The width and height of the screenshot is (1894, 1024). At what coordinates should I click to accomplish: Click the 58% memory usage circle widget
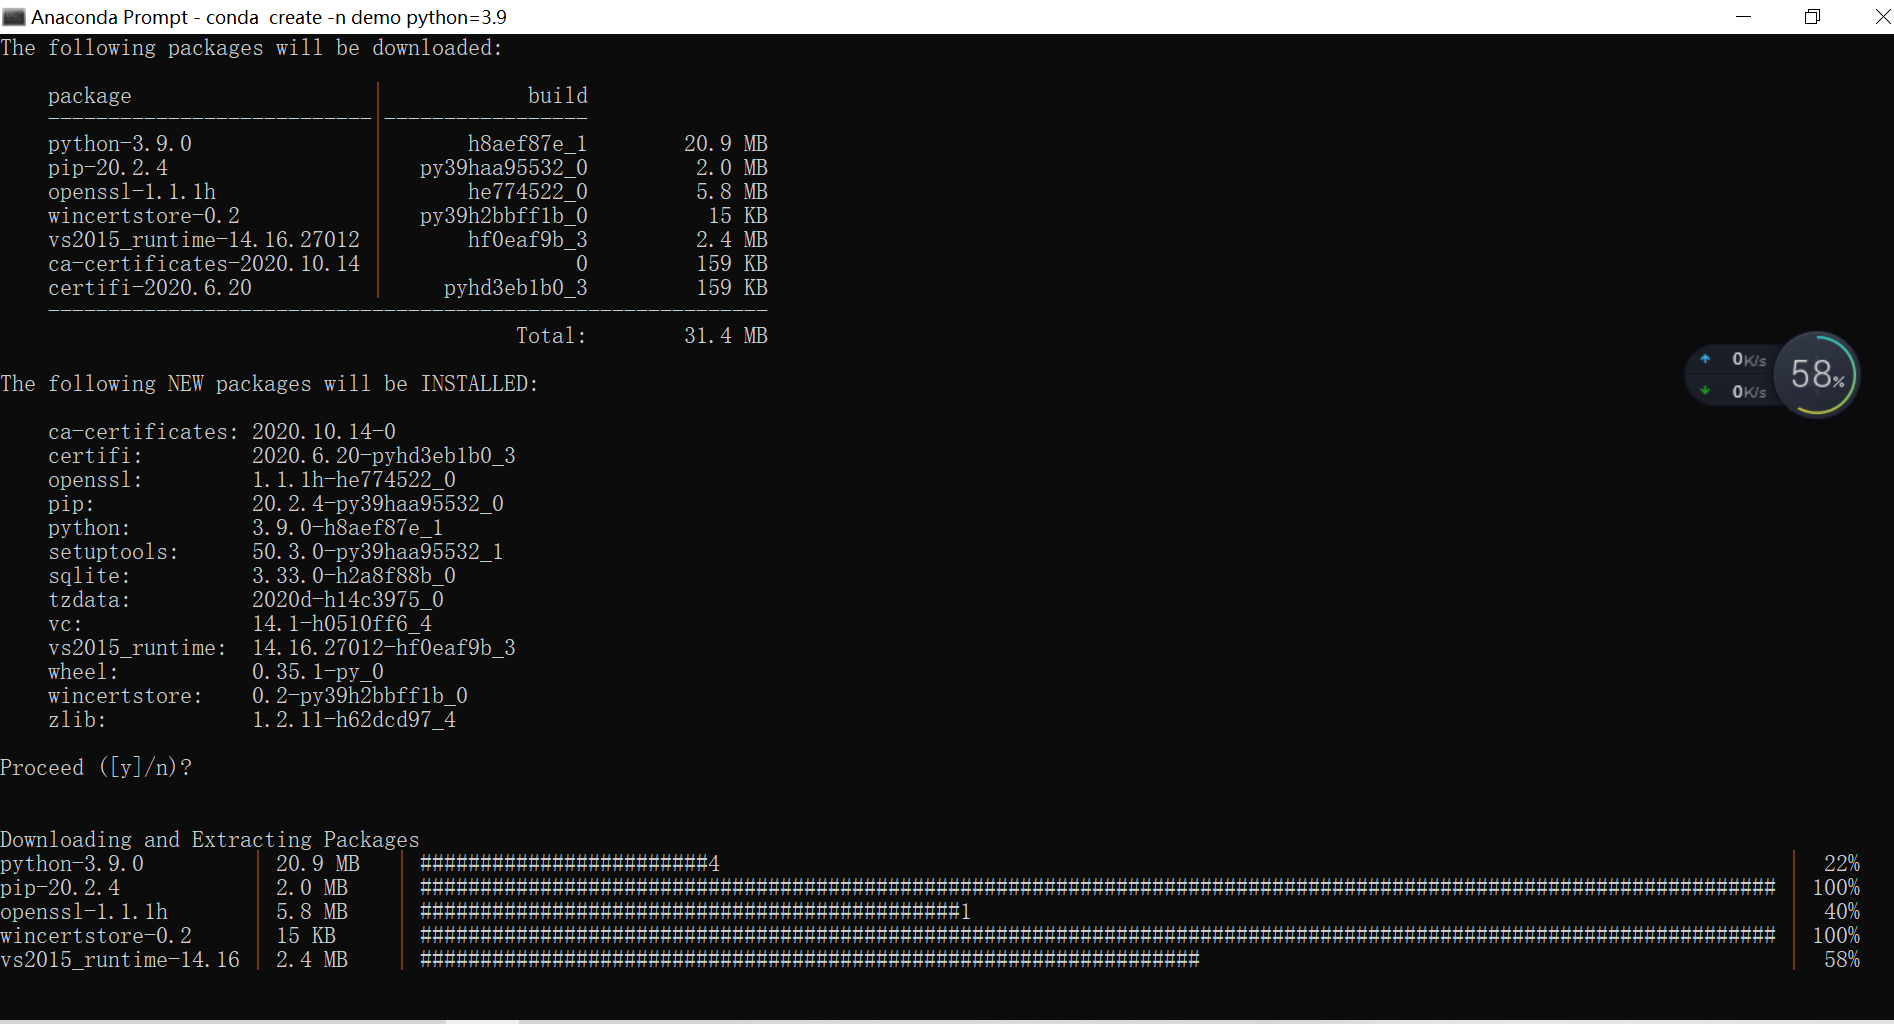[1816, 375]
